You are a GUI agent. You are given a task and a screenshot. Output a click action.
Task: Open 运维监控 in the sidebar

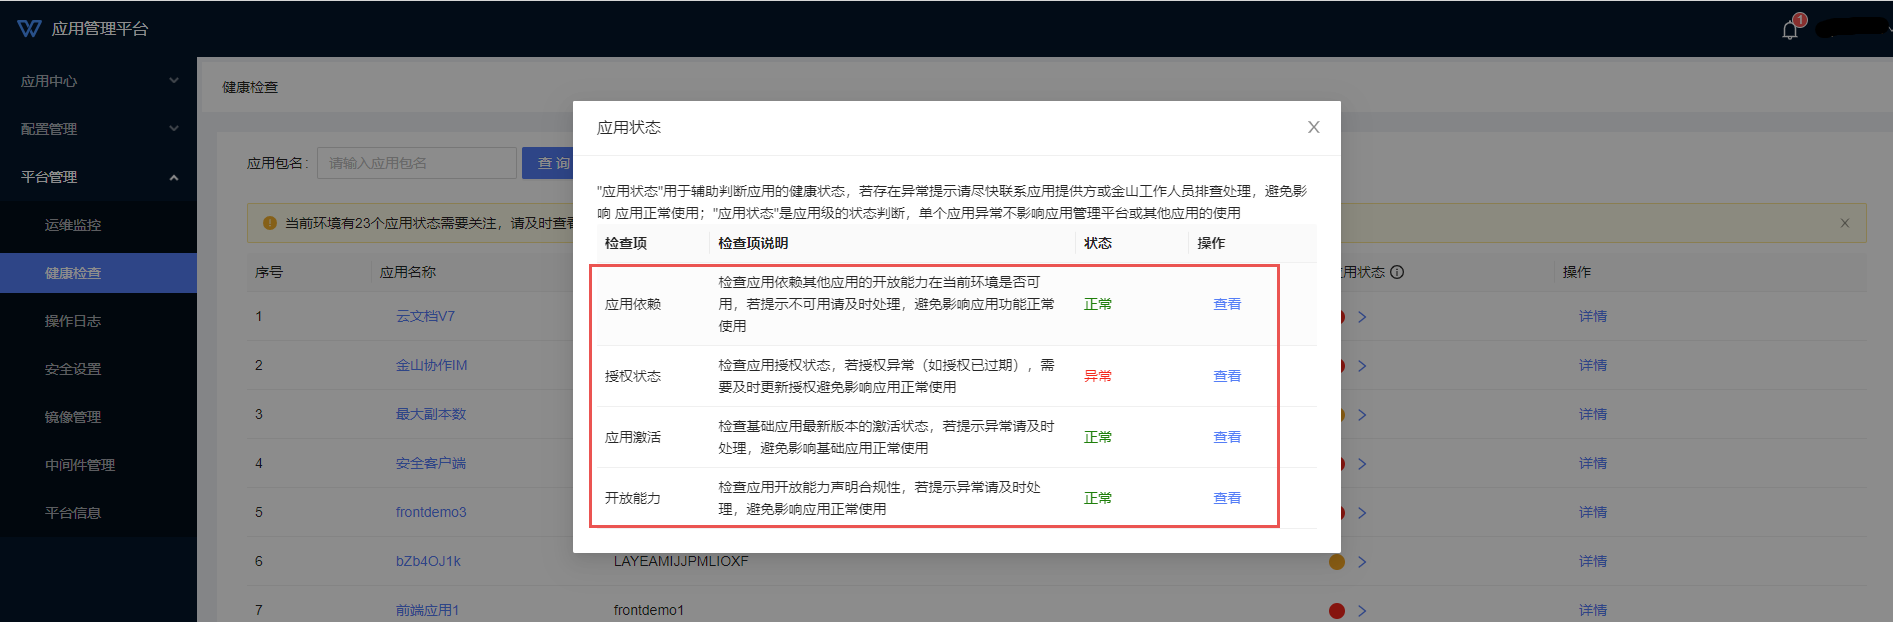(x=73, y=225)
